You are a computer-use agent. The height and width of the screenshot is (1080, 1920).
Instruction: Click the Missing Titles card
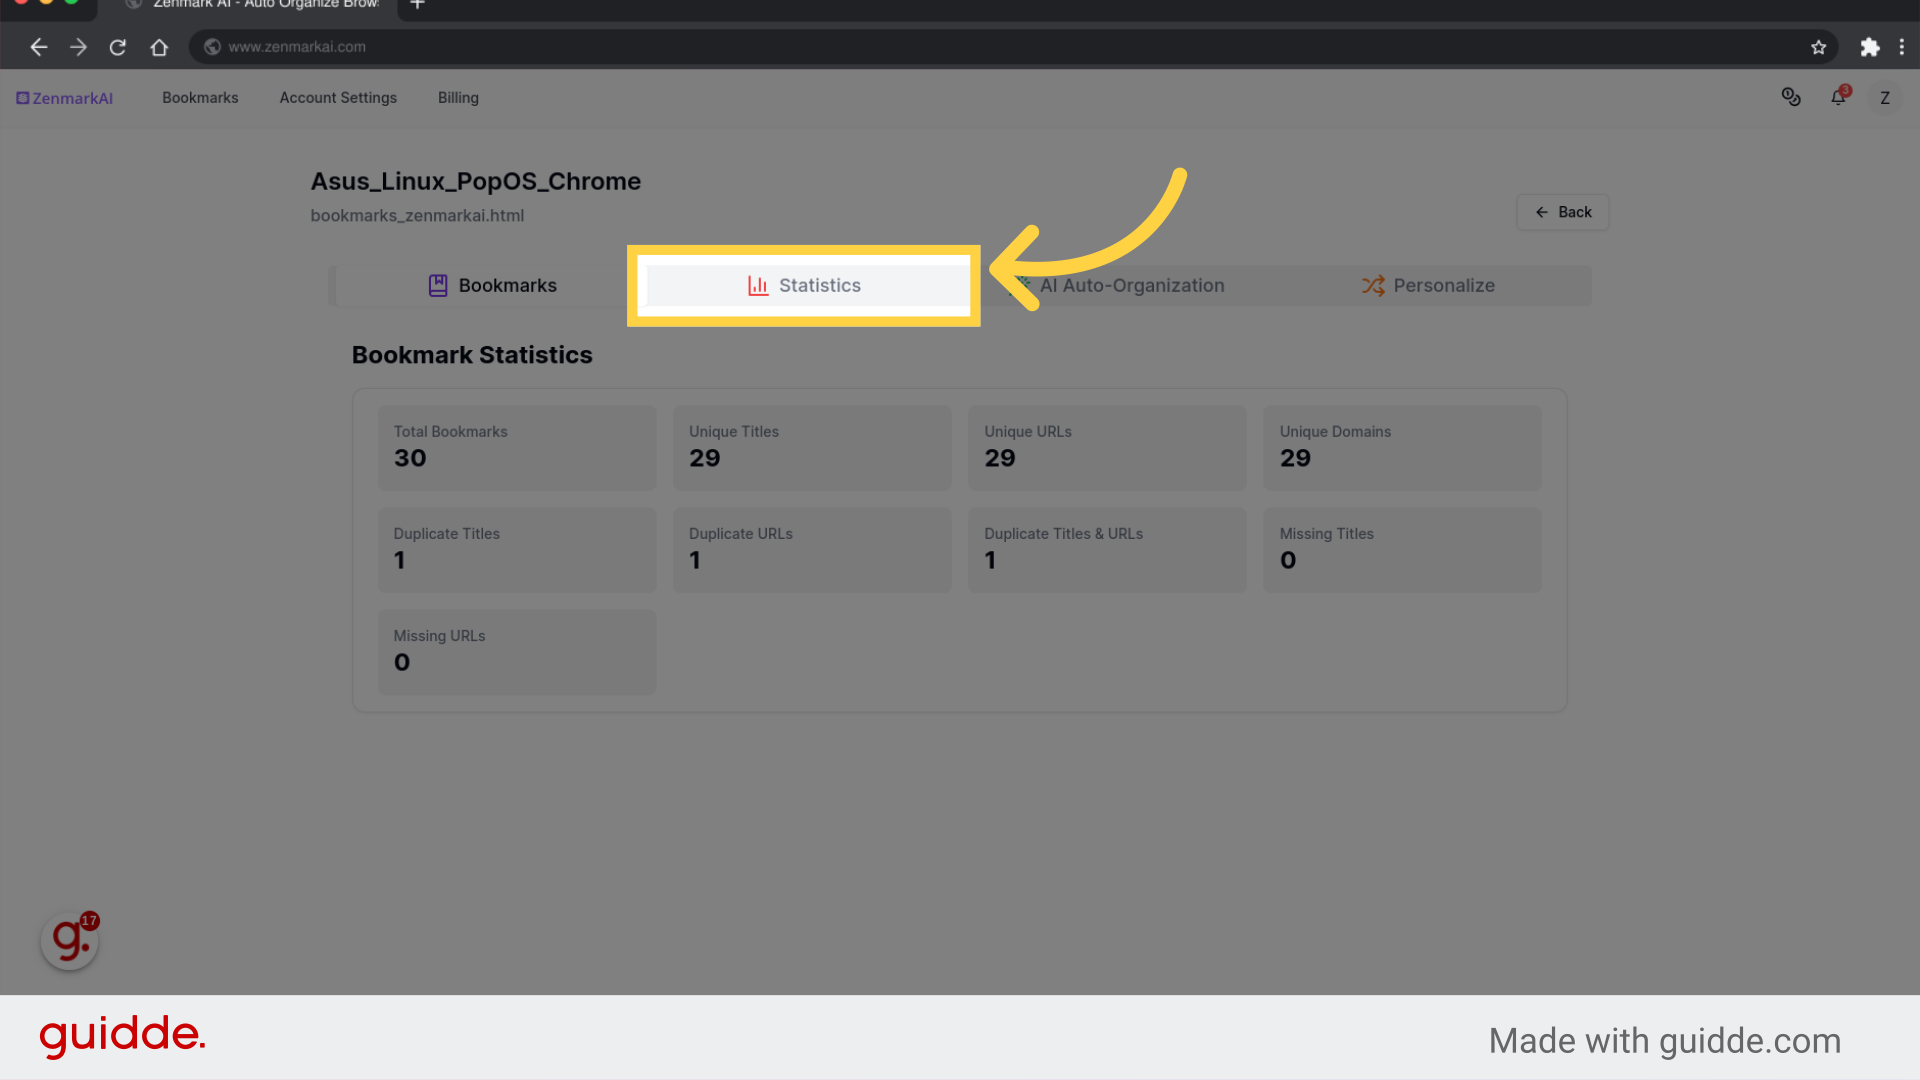click(1402, 550)
